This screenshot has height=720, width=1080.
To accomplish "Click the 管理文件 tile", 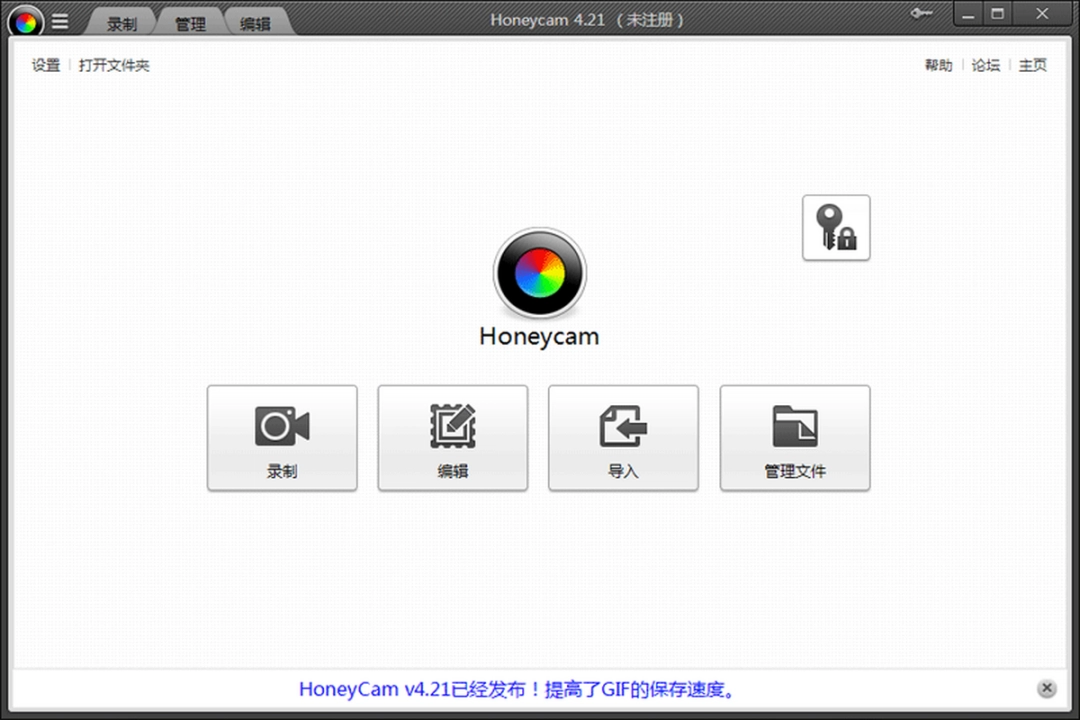I will click(794, 438).
